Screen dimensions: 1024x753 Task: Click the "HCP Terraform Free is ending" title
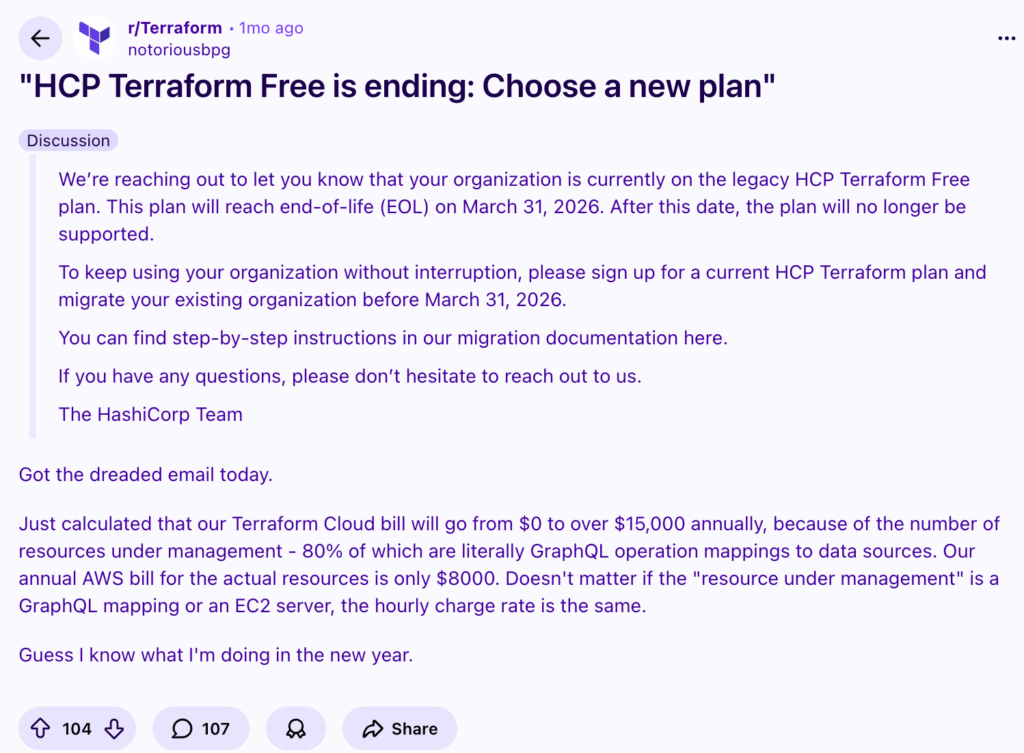click(x=398, y=87)
